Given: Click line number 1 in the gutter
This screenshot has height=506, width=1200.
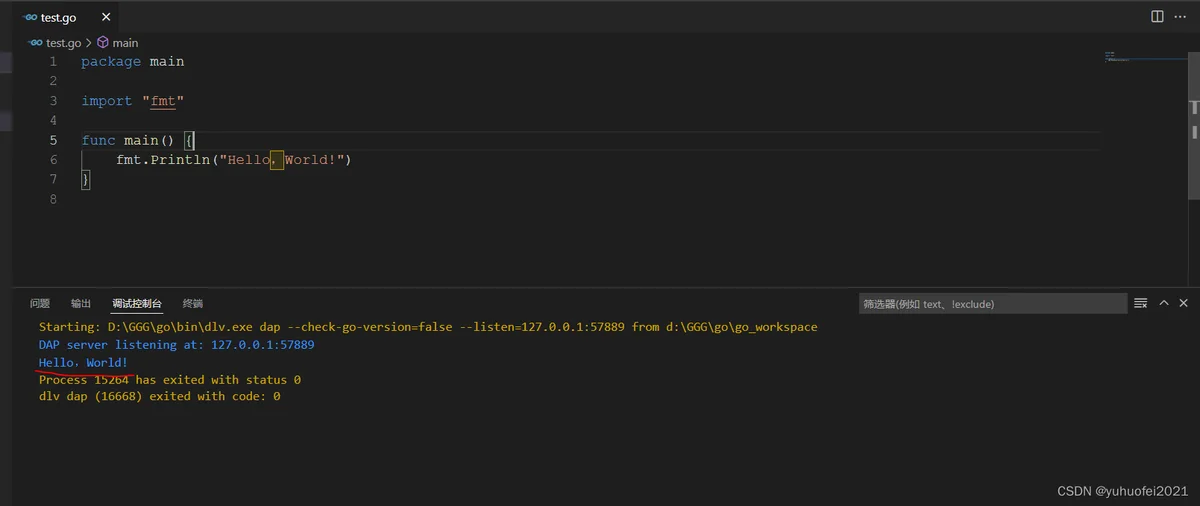Looking at the screenshot, I should click(x=53, y=62).
